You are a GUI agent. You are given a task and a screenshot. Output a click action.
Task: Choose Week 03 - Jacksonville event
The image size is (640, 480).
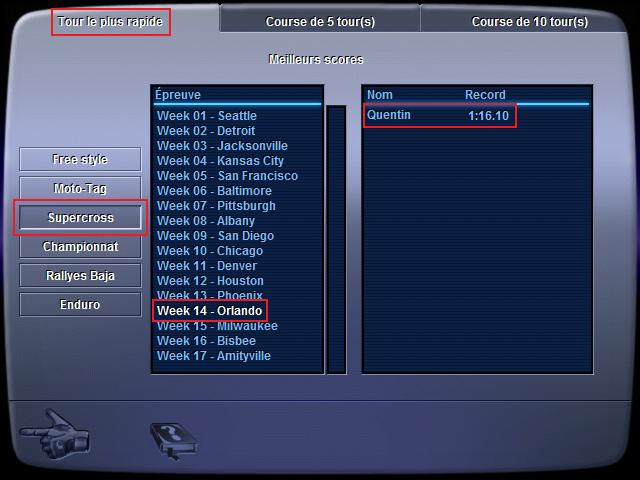tap(222, 146)
